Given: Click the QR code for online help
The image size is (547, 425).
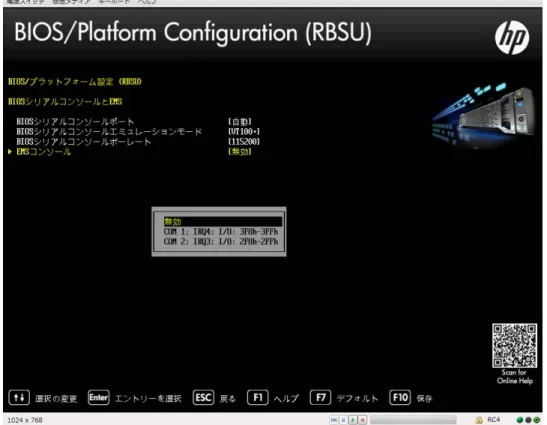Looking at the screenshot, I should coord(515,345).
